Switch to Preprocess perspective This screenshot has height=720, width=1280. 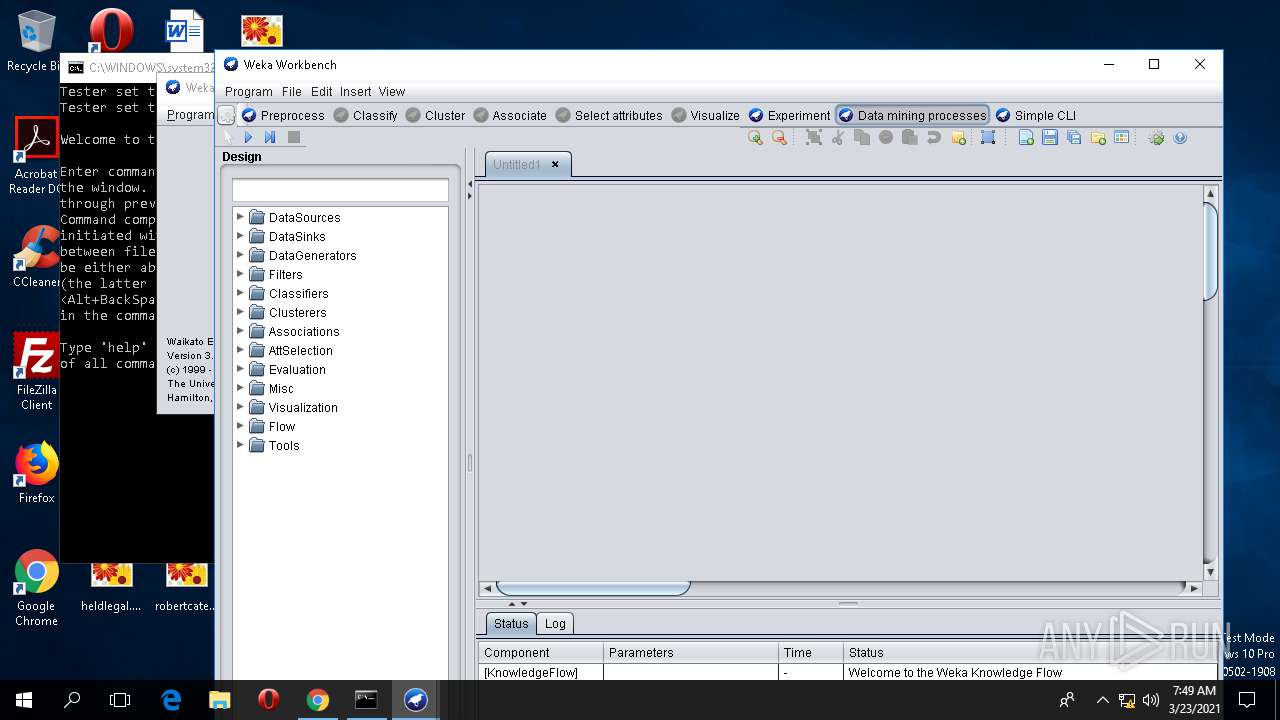283,115
